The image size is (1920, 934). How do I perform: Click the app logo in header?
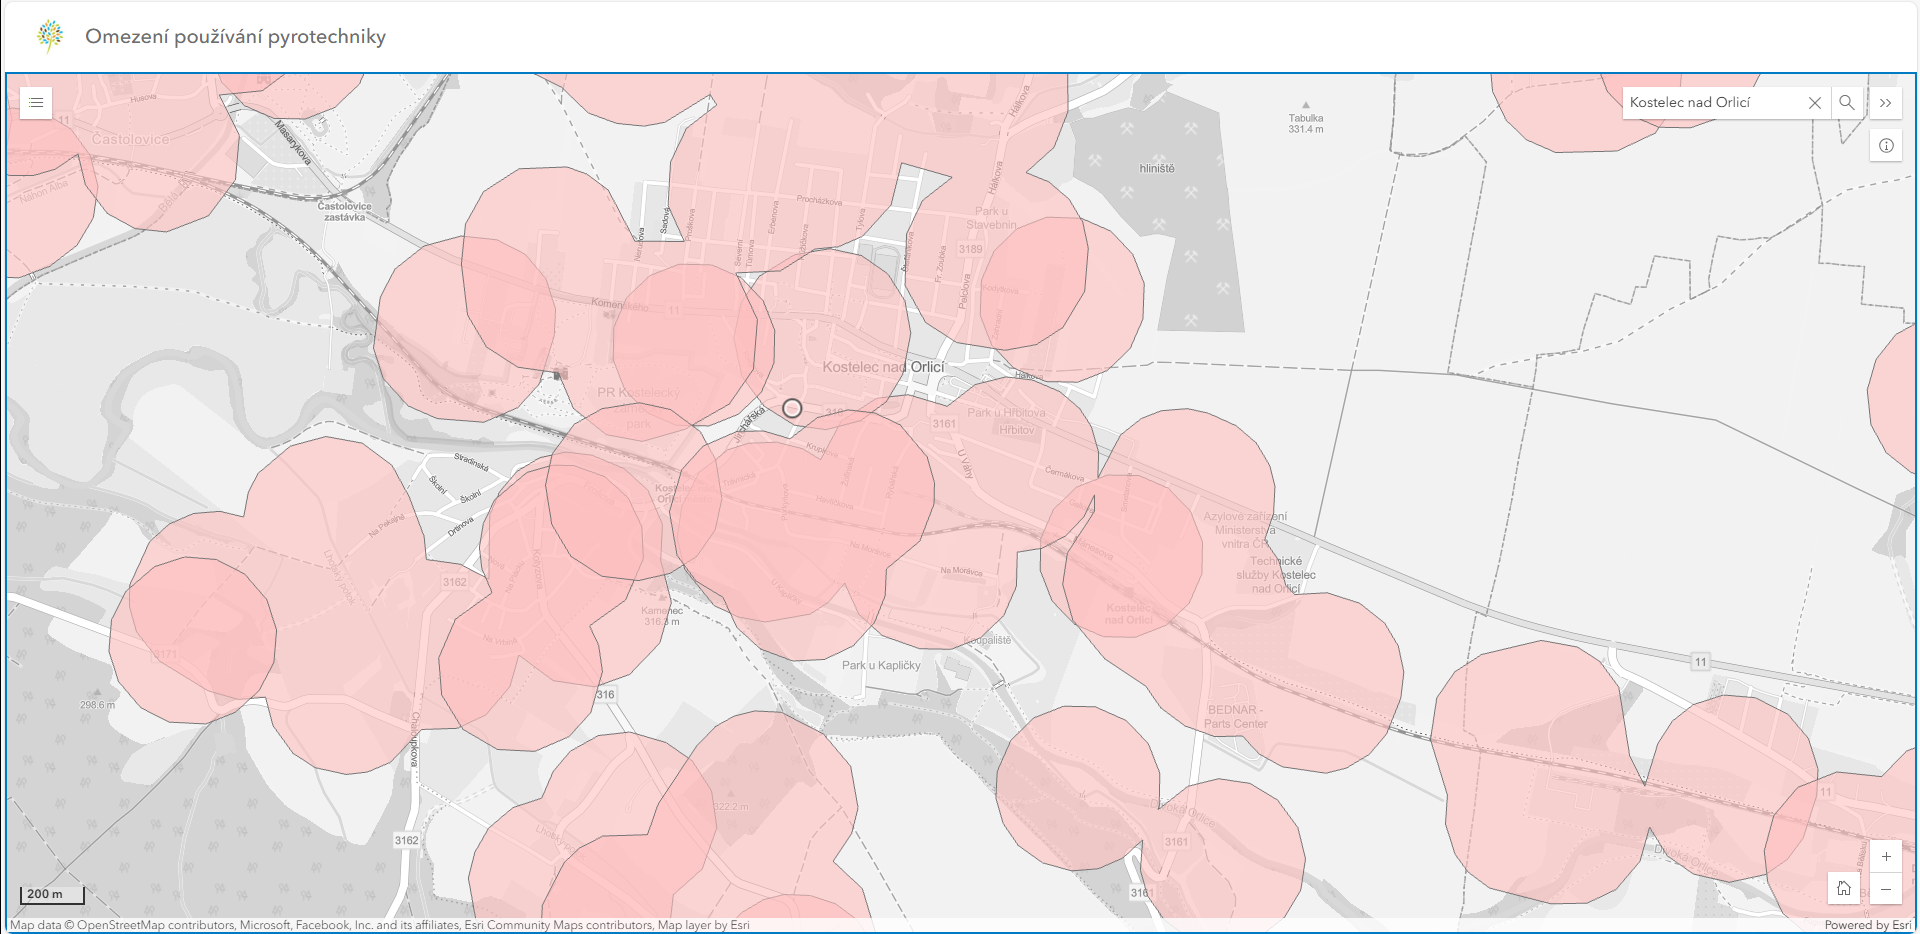pyautogui.click(x=50, y=36)
